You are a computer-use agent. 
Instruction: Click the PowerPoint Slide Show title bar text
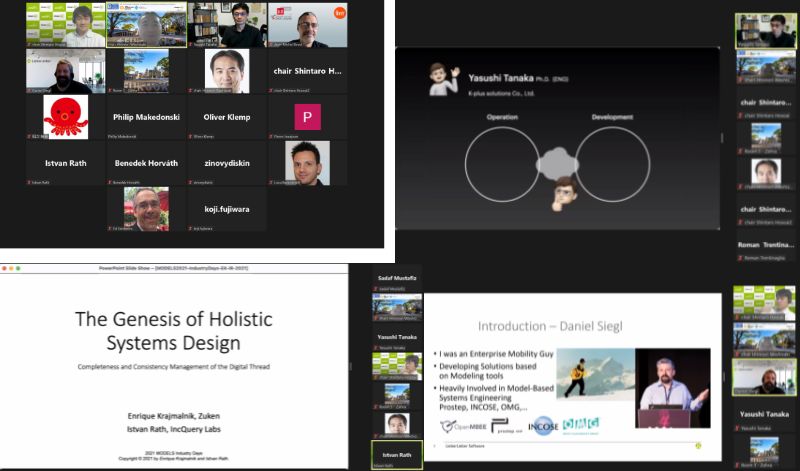tap(173, 268)
